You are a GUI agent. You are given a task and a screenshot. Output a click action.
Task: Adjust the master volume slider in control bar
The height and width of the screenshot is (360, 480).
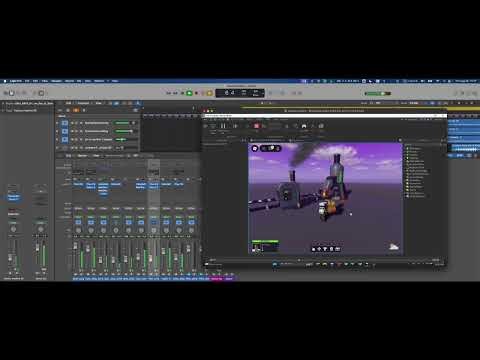[377, 93]
